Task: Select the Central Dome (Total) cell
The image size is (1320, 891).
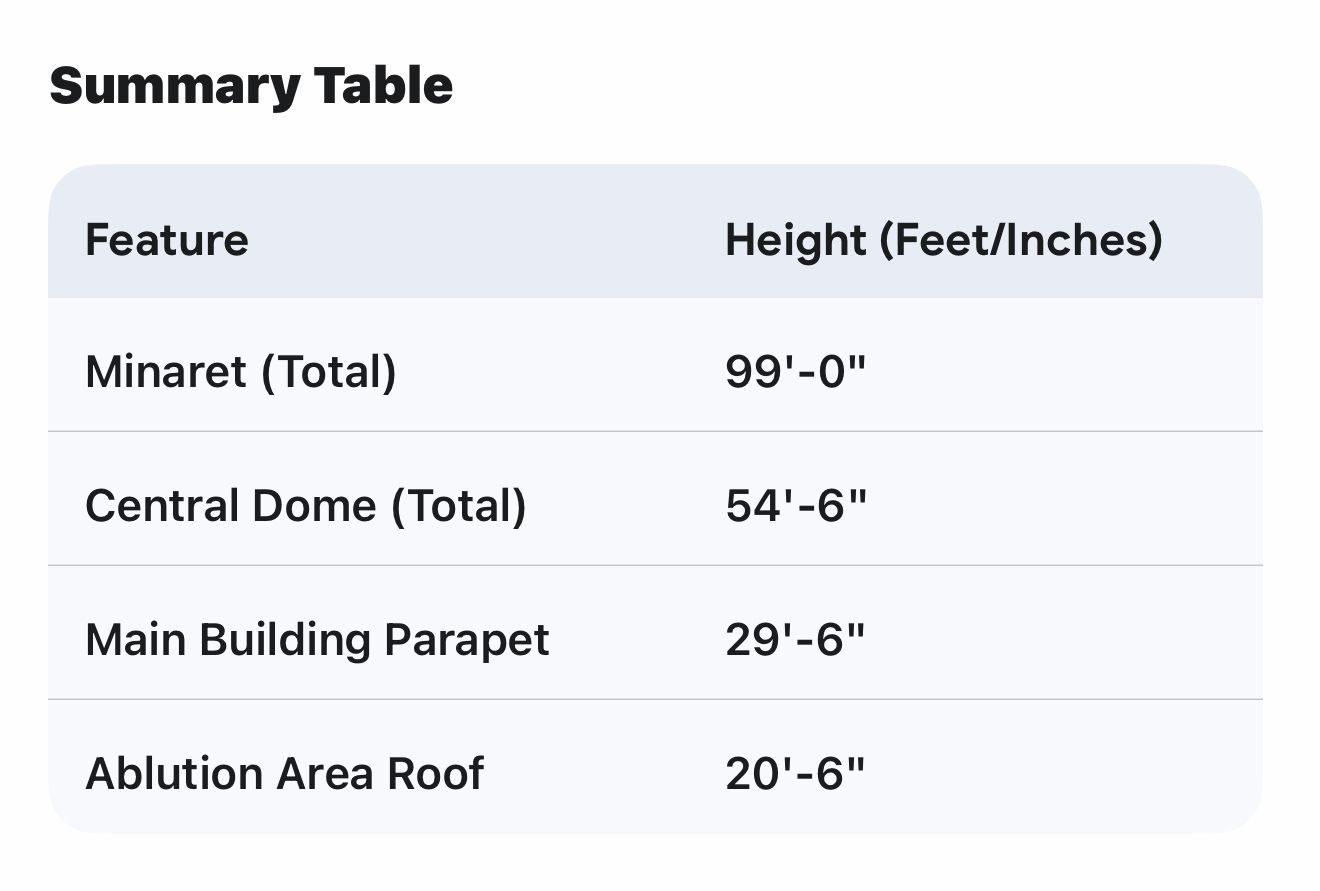Action: tap(306, 506)
